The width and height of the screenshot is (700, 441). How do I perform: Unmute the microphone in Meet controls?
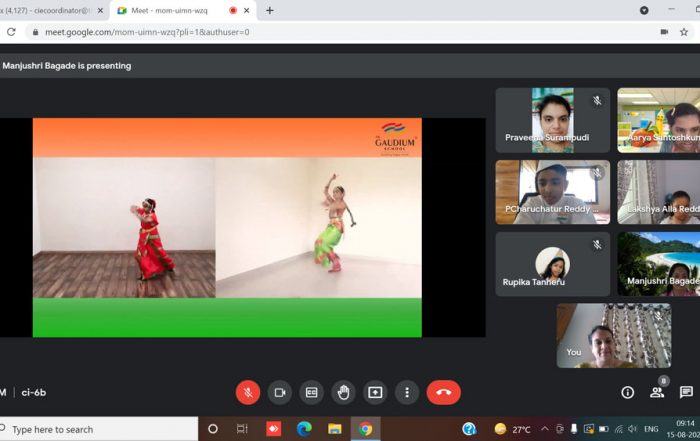(248, 392)
